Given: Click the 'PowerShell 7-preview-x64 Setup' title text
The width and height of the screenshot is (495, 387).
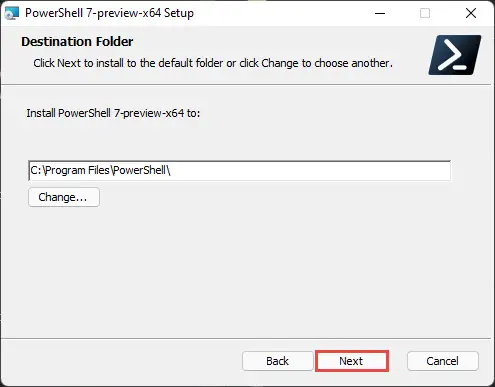Looking at the screenshot, I should click(109, 13).
